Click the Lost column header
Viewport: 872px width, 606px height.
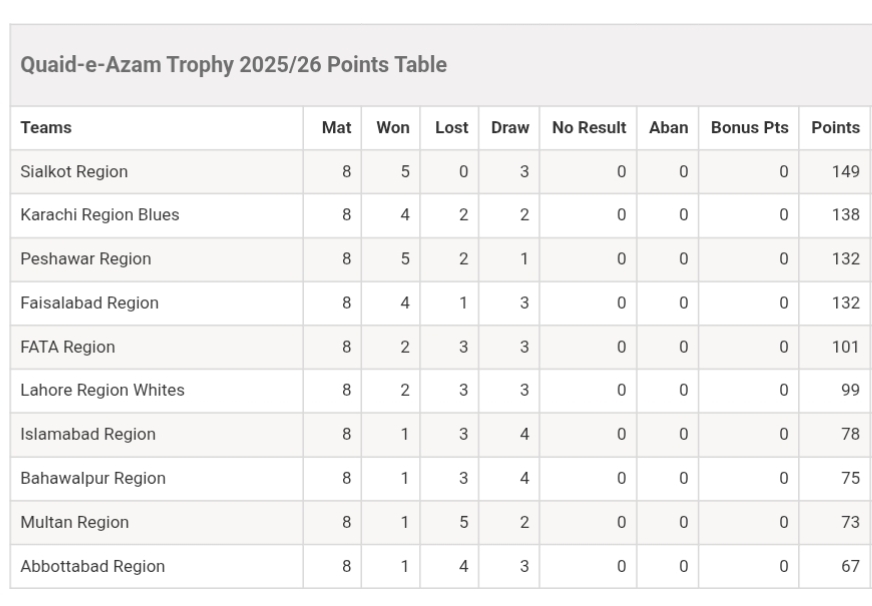452,128
